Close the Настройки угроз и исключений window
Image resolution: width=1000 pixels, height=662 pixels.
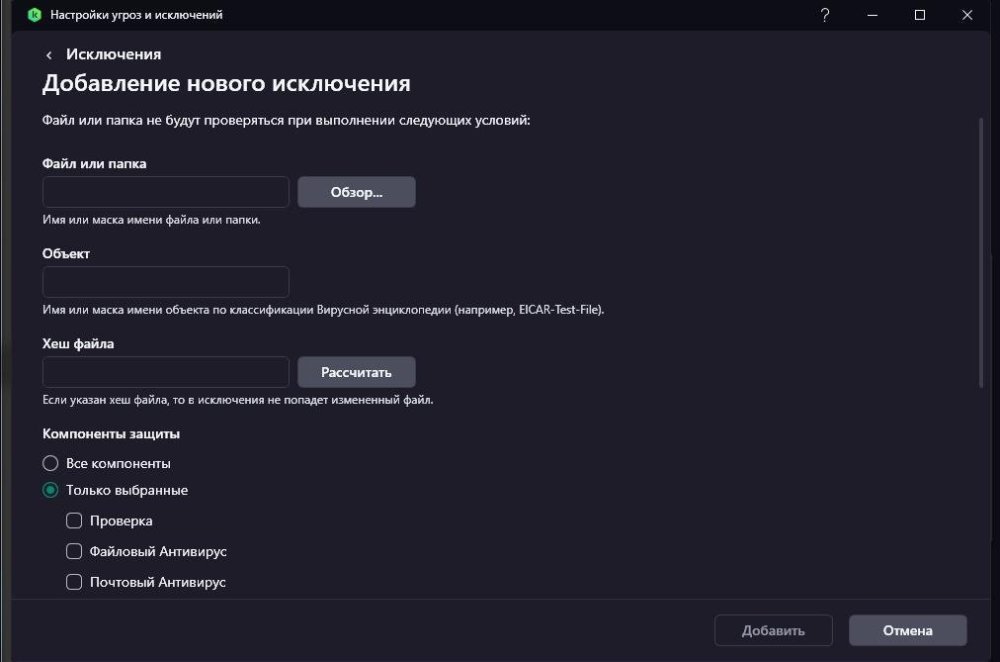click(x=967, y=15)
